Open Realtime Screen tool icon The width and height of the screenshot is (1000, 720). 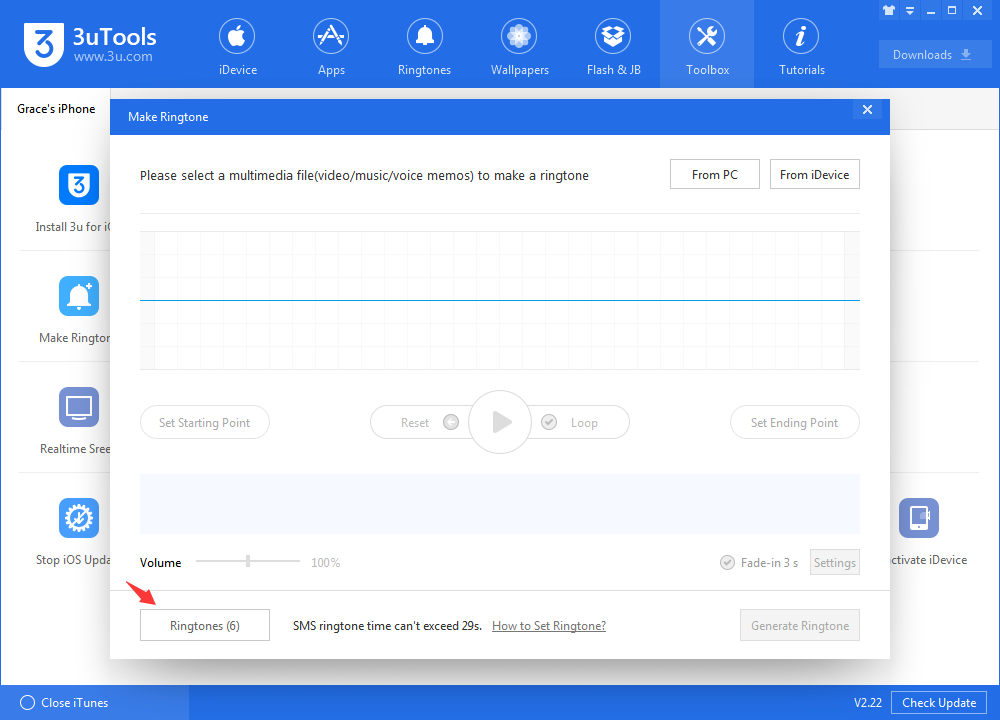[79, 407]
